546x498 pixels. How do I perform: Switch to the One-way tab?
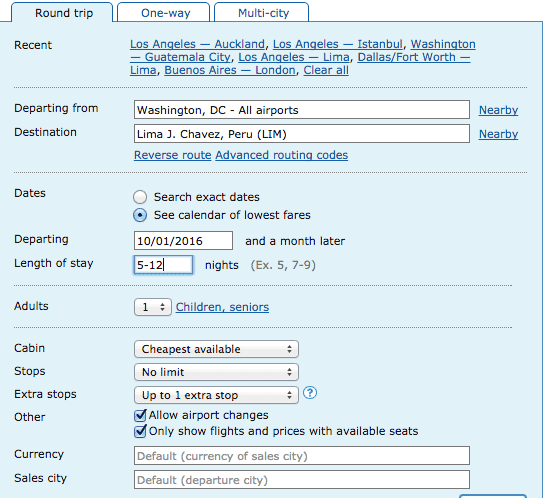(x=164, y=13)
